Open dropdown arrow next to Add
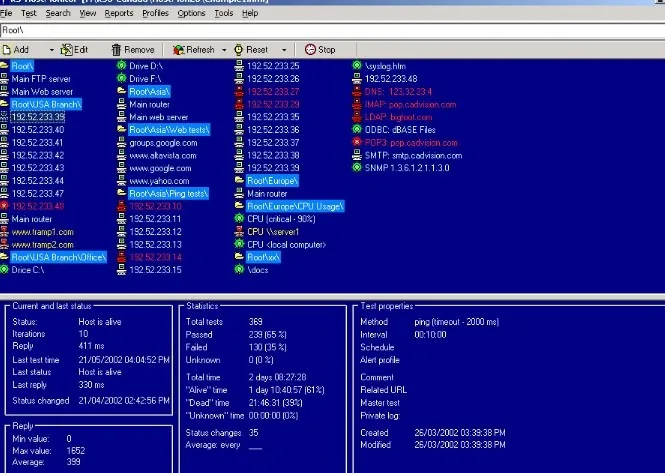 click(52, 50)
